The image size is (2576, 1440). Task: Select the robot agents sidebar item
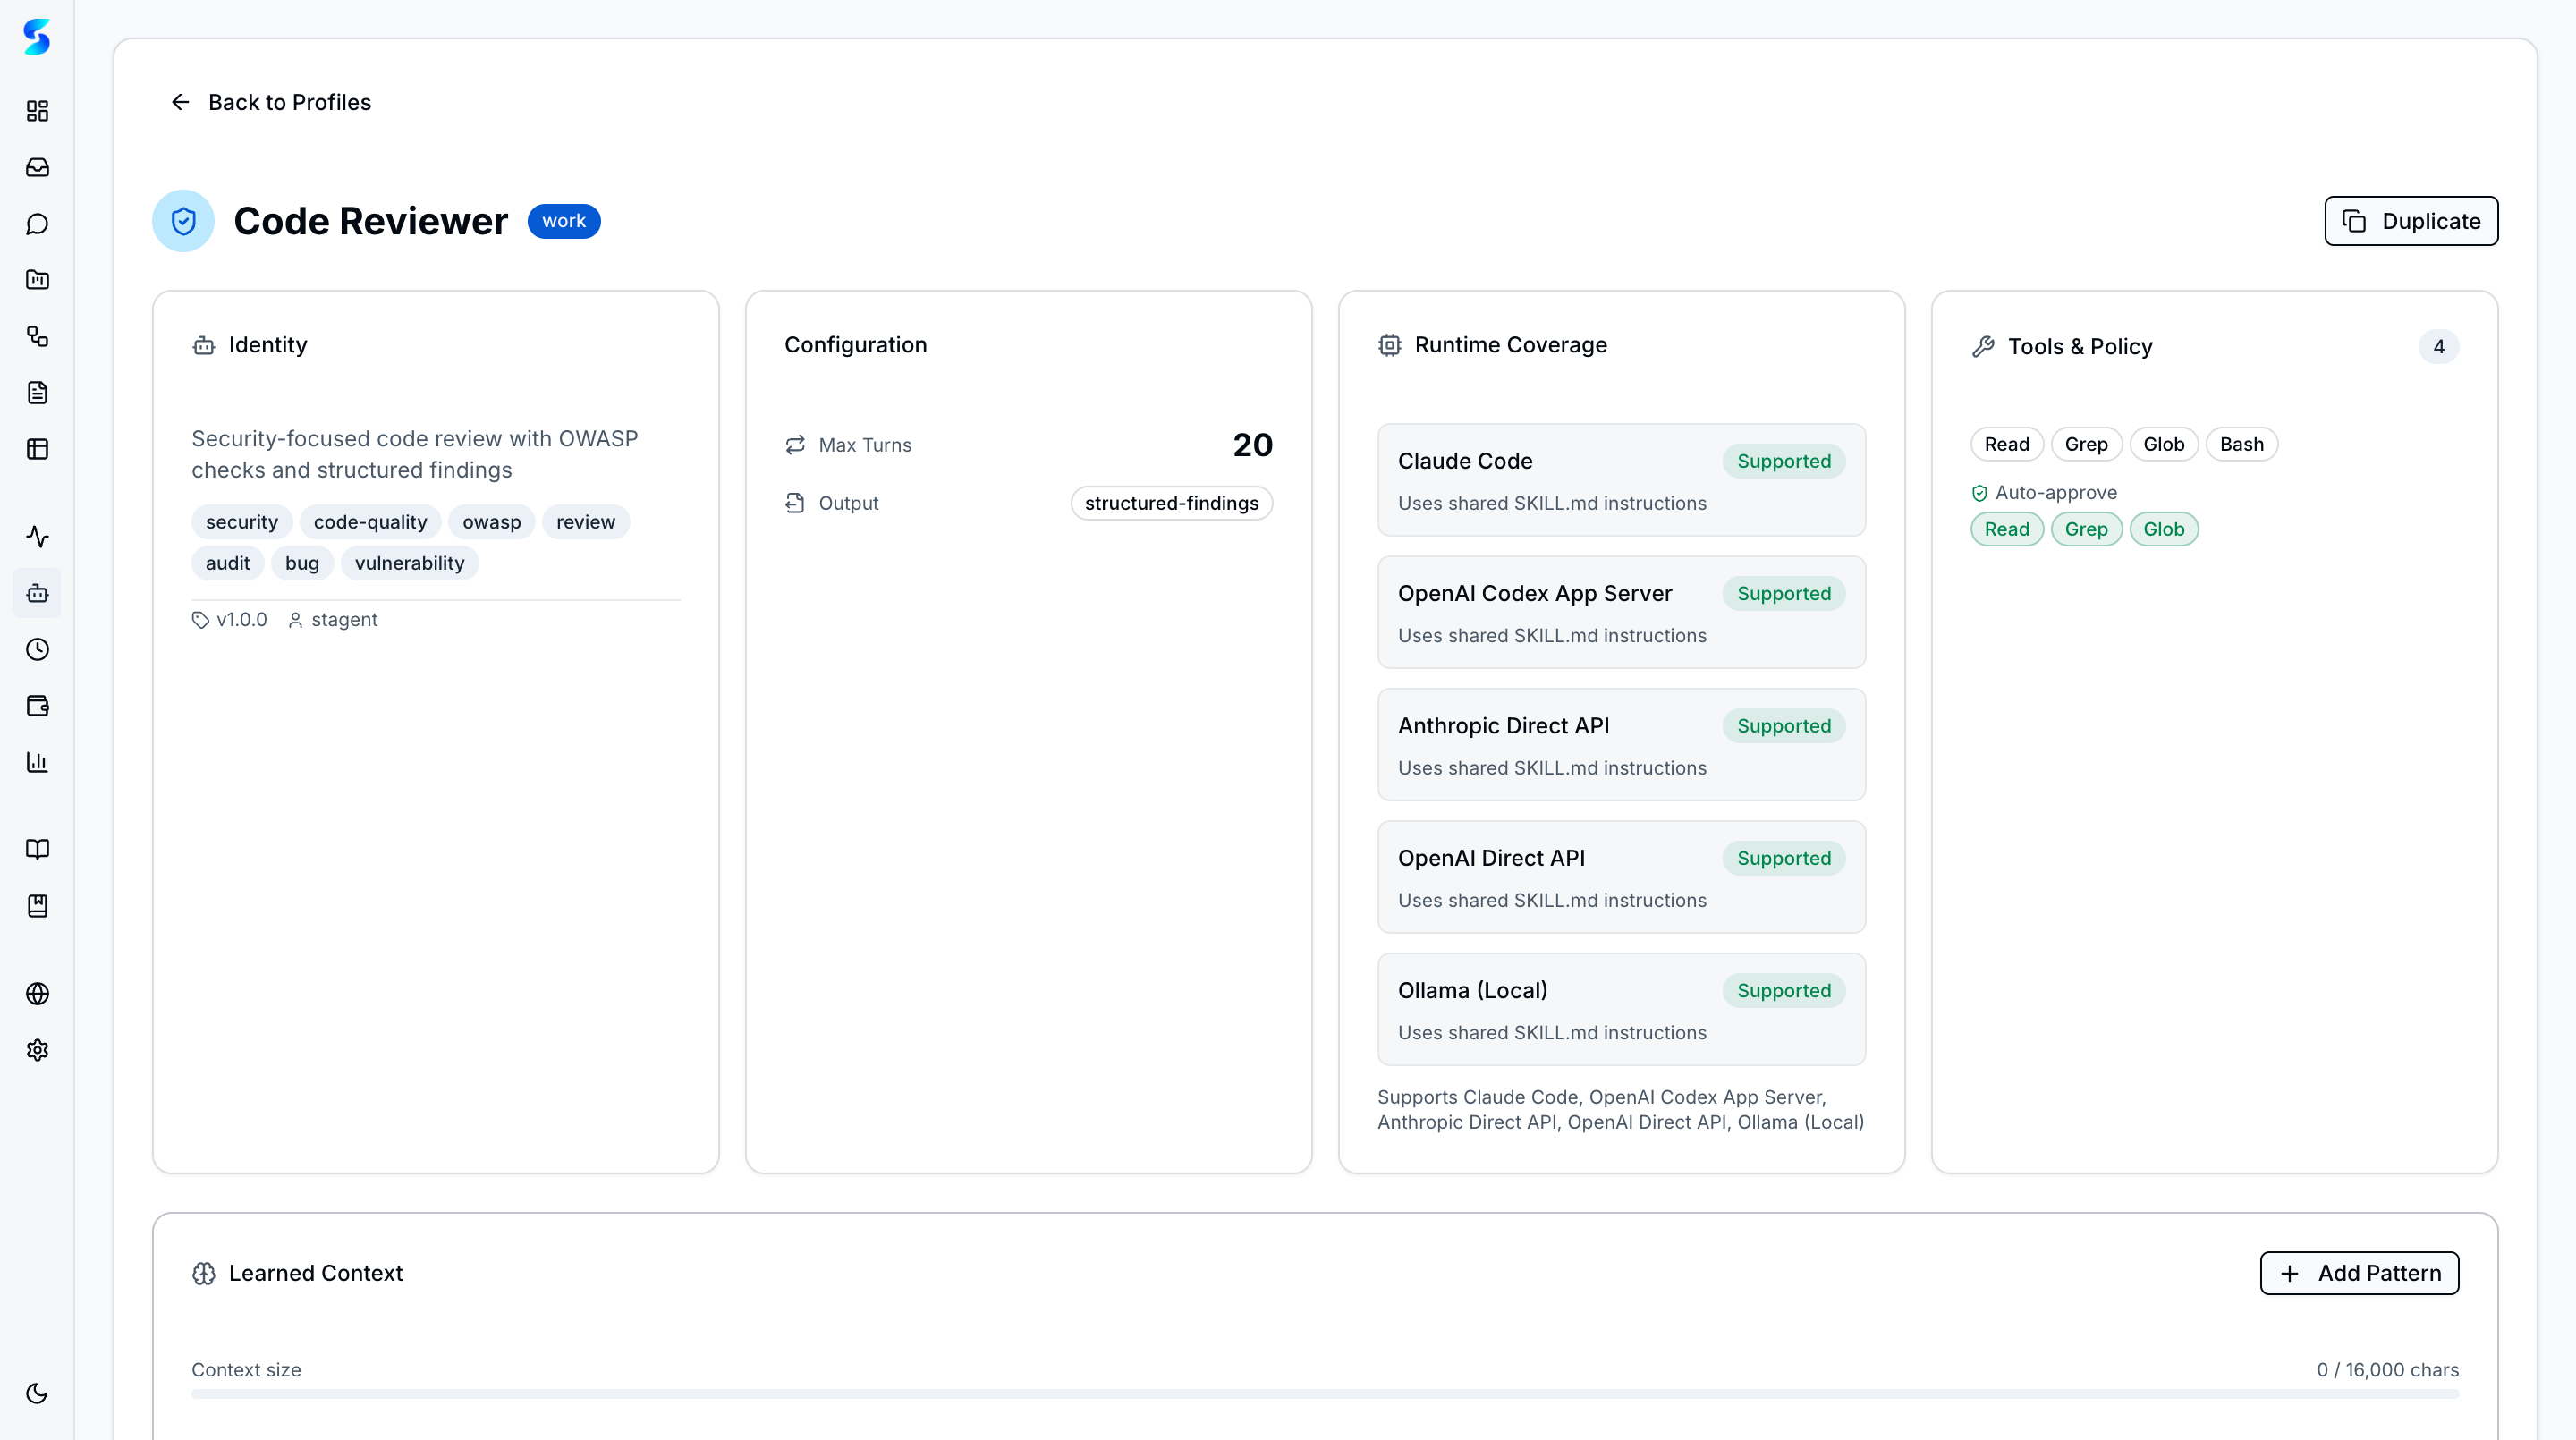tap(37, 594)
